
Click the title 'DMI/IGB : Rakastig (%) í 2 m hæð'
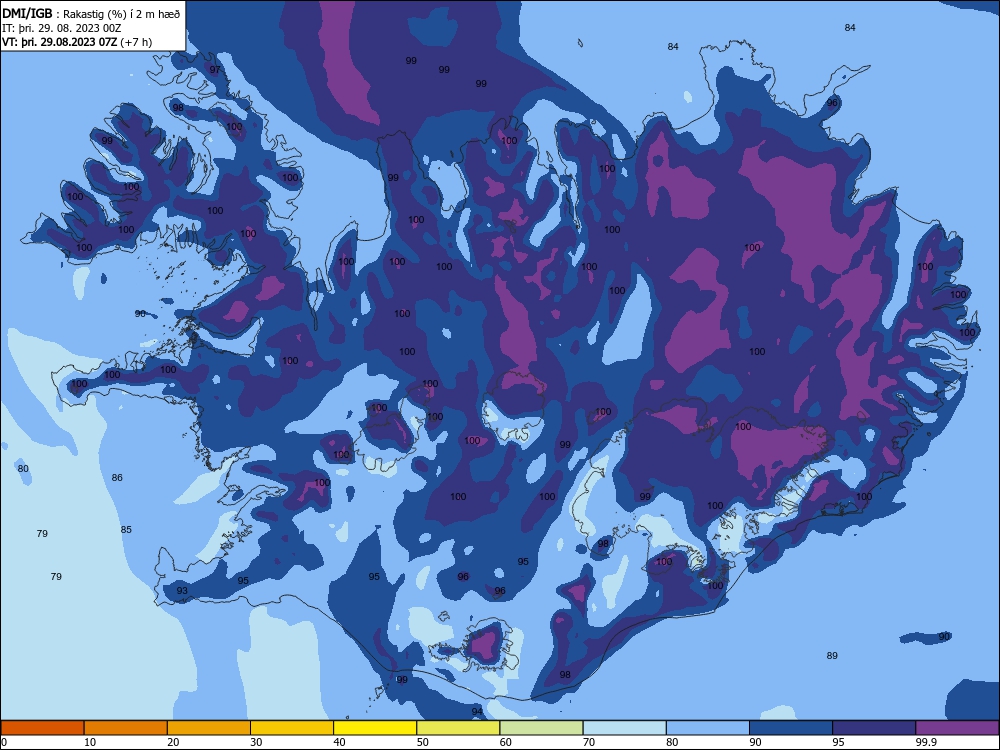click(91, 14)
